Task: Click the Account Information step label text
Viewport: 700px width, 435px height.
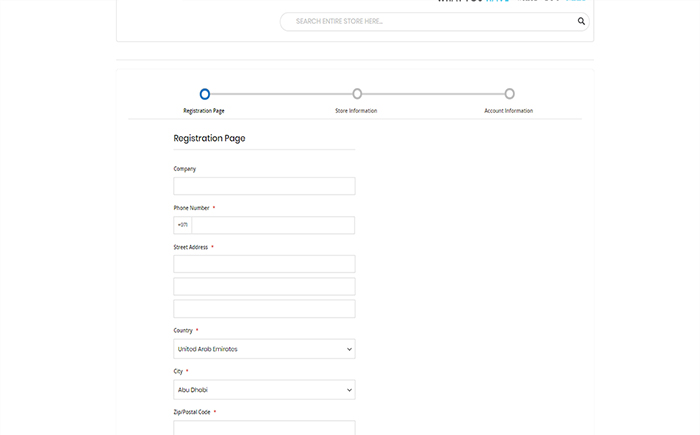Action: (508, 111)
